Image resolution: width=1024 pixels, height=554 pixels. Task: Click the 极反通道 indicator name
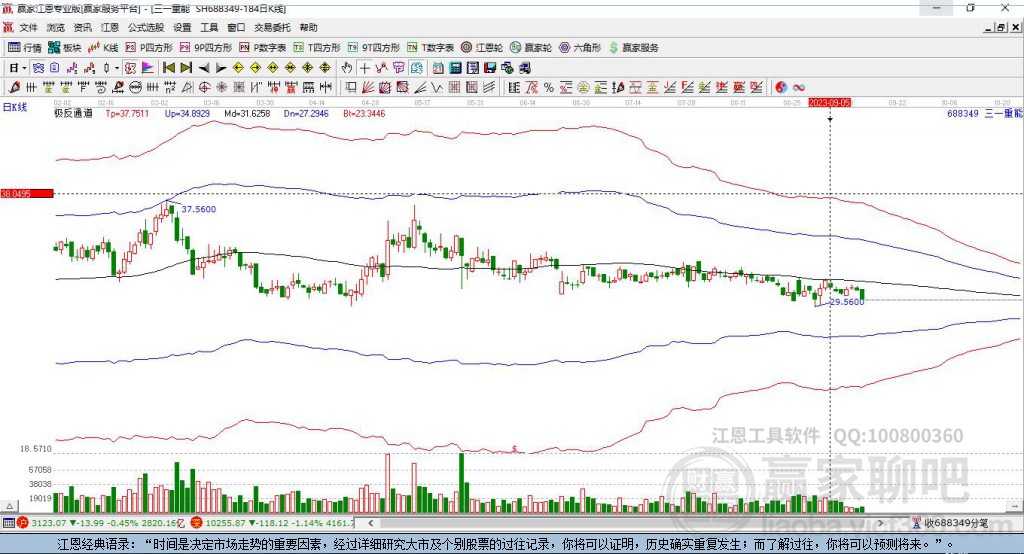pos(73,114)
